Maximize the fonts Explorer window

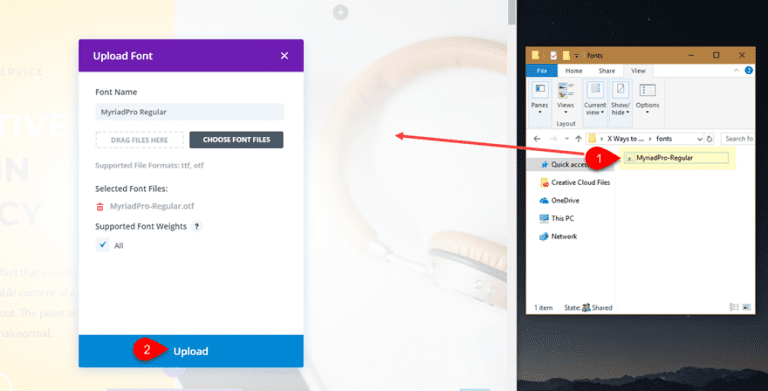click(716, 55)
